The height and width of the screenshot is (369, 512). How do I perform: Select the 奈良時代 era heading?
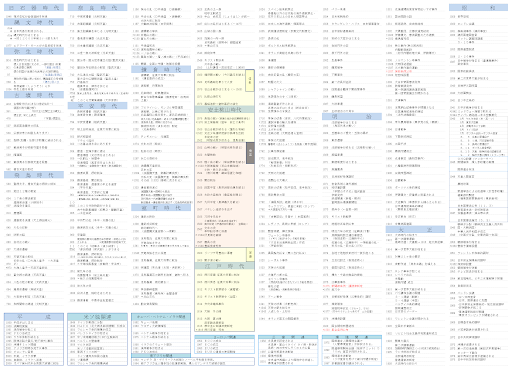[97, 8]
